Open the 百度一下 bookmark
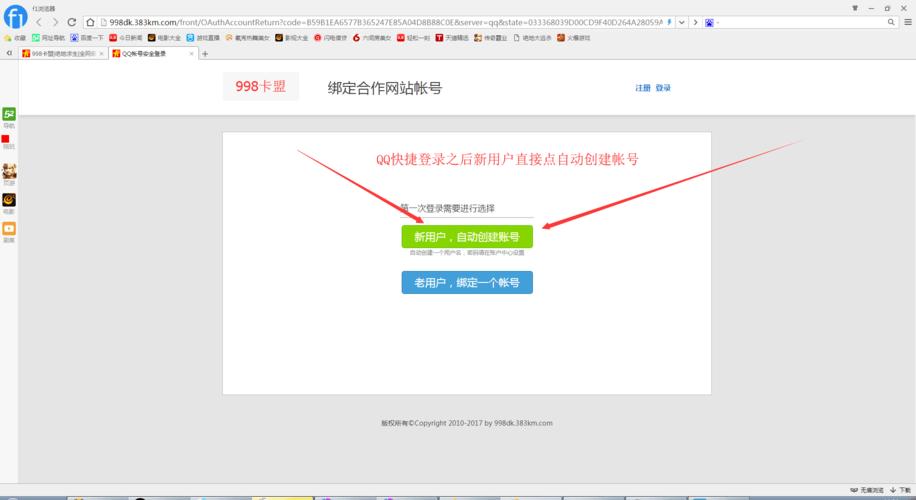This screenshot has height=500, width=916. pos(87,37)
